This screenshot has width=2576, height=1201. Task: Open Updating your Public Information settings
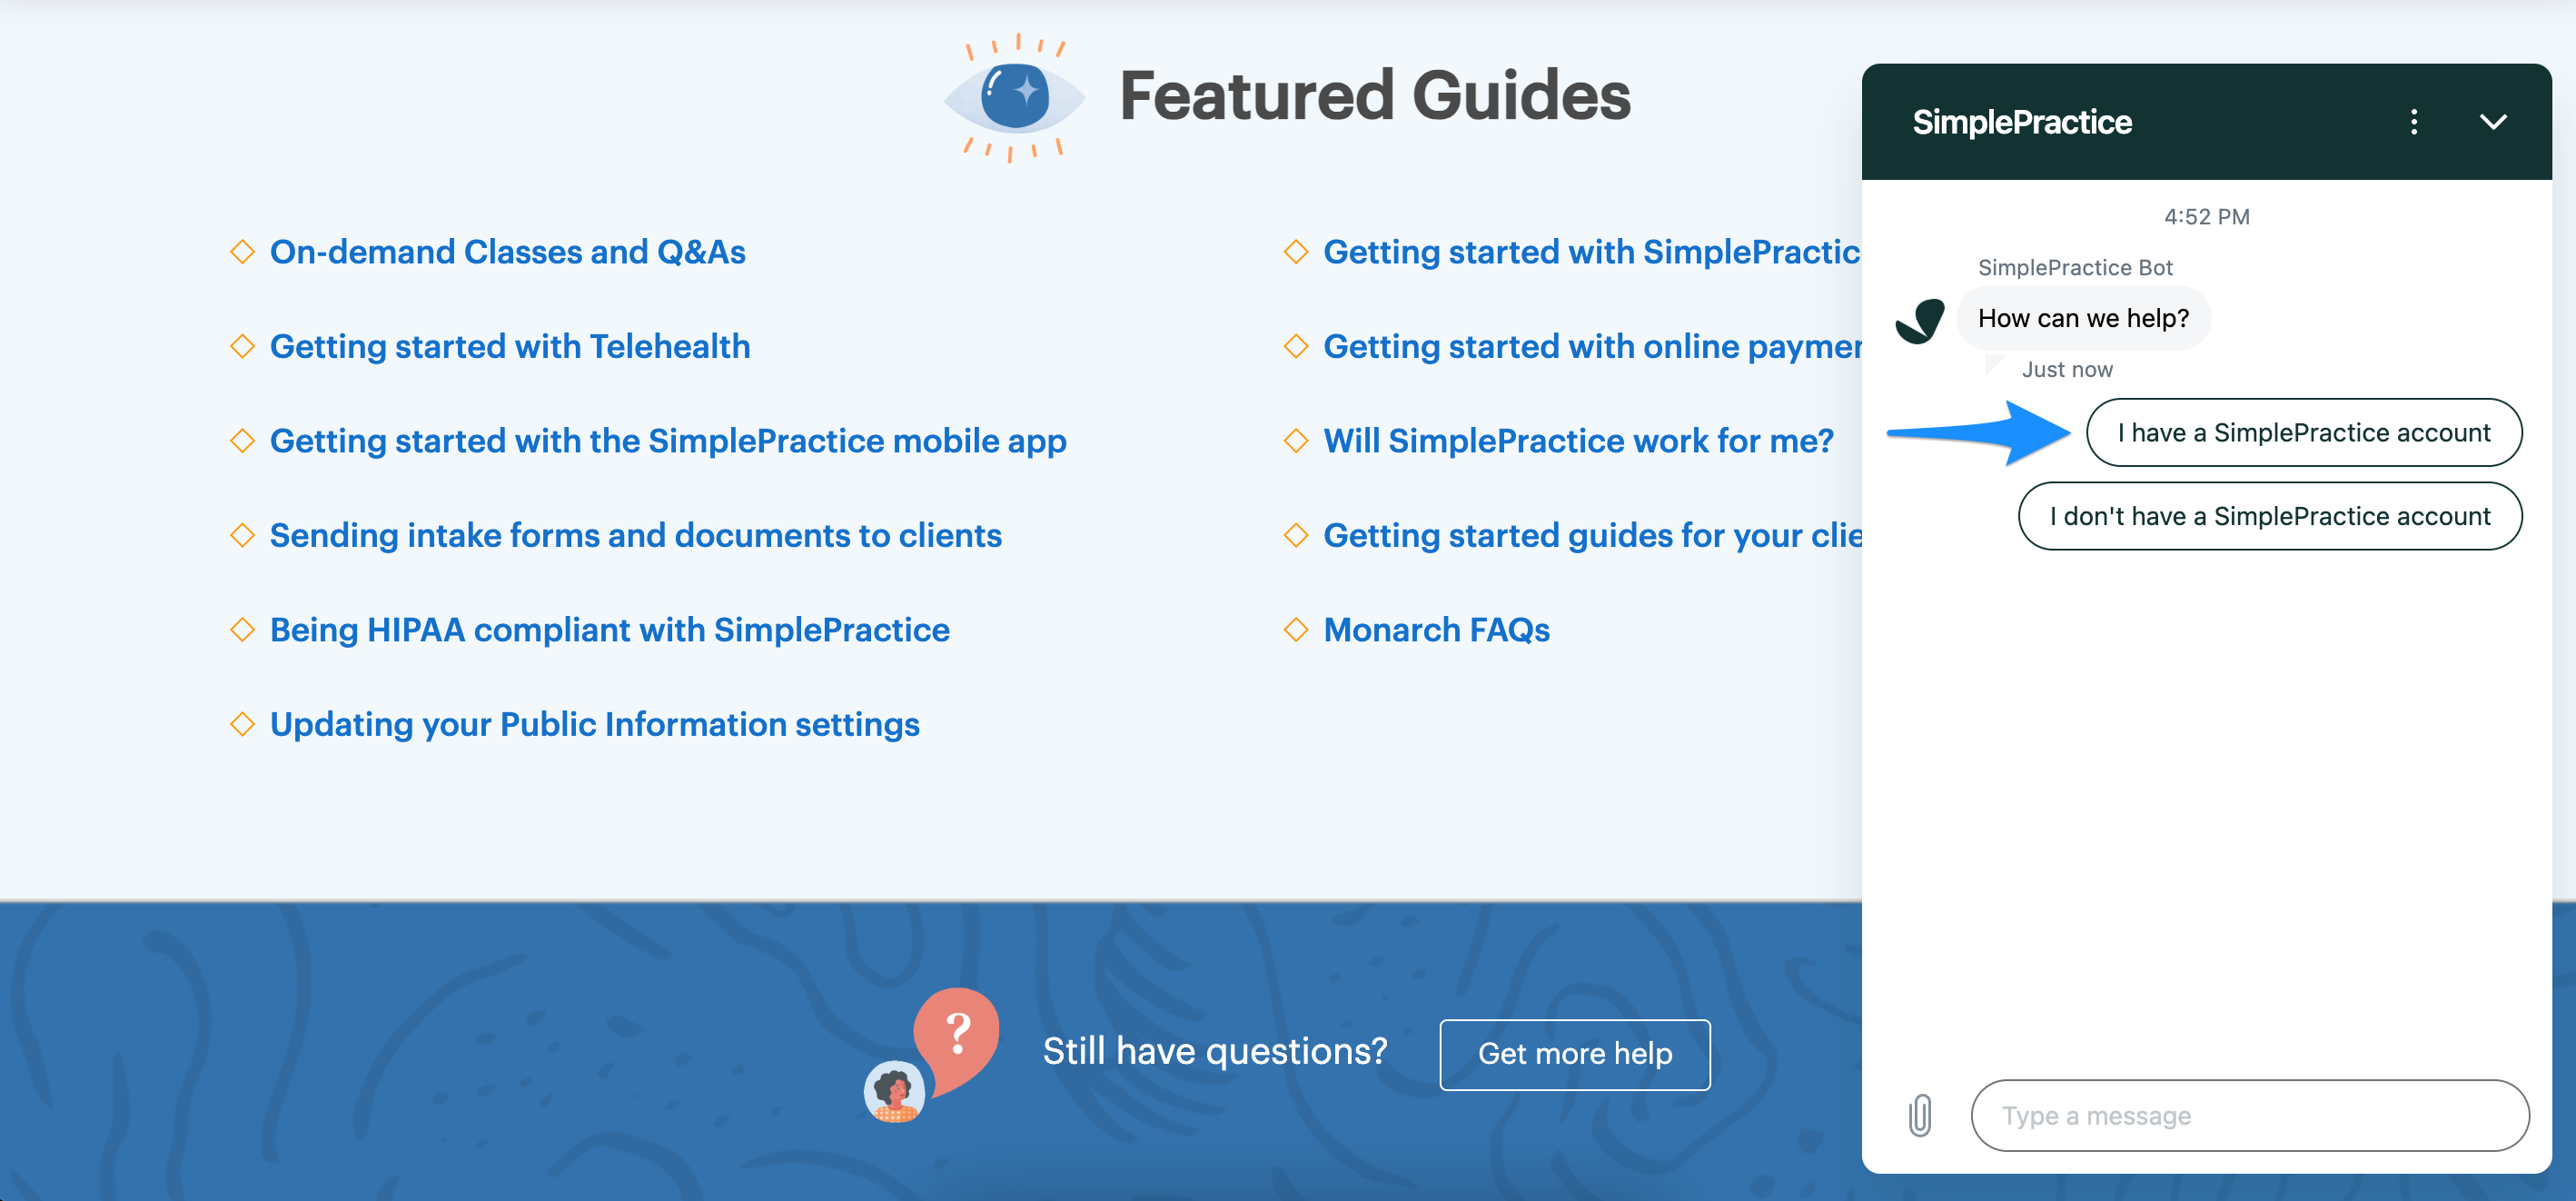[x=595, y=724]
